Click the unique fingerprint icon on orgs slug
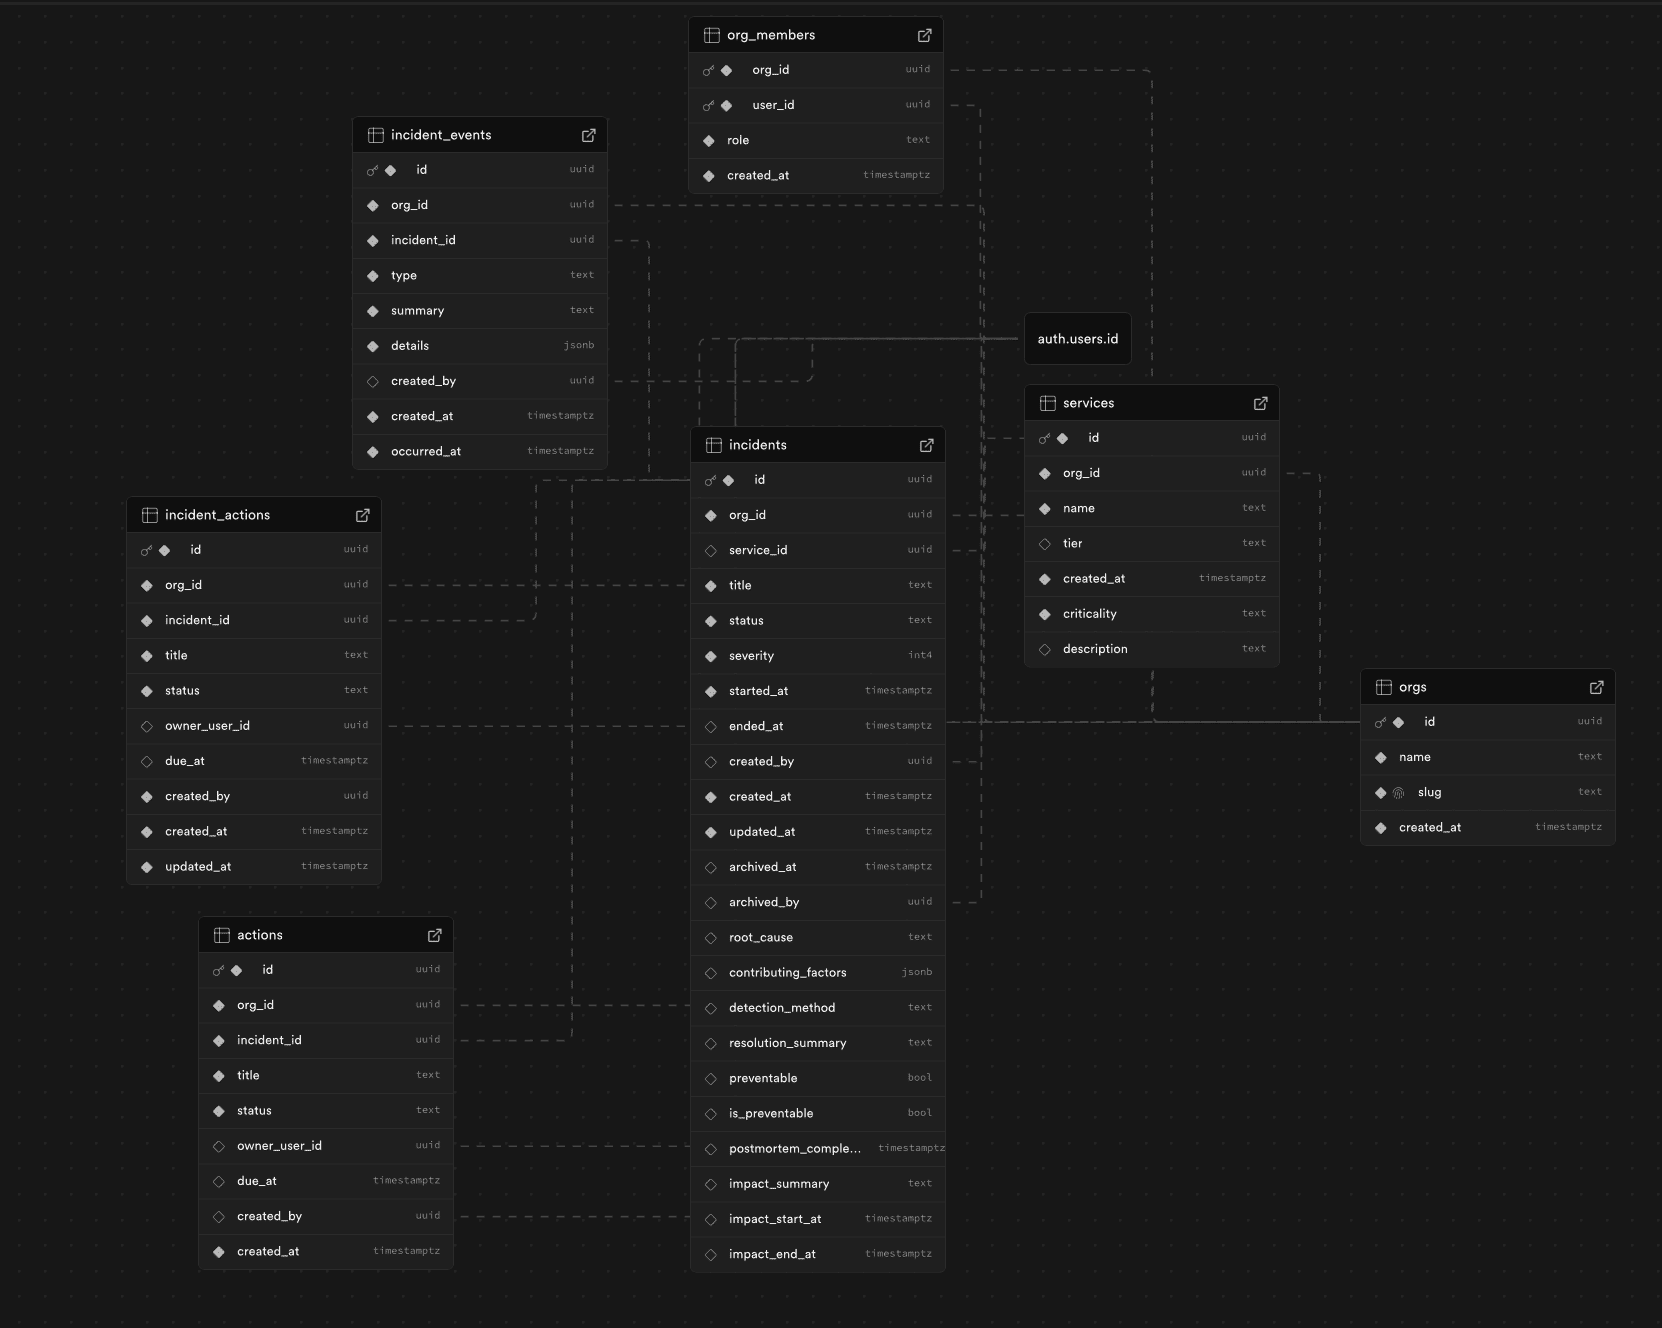Screen dimensions: 1662x1328 coord(1398,792)
